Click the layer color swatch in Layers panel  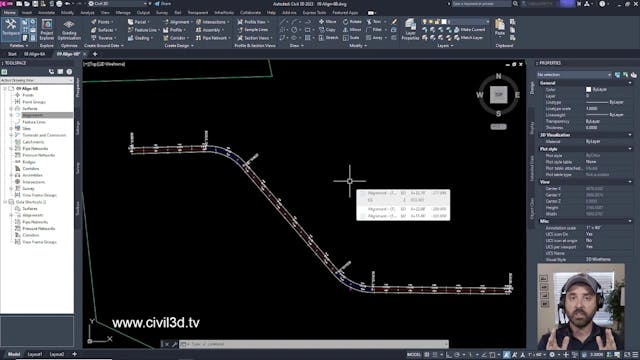tap(444, 22)
